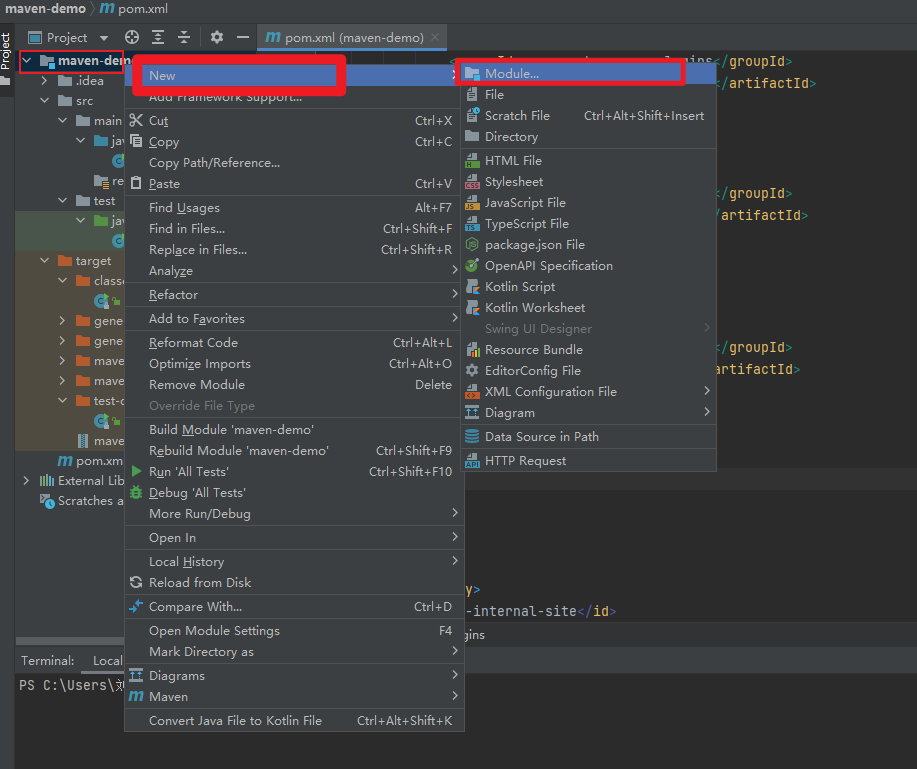
Task: Click the Kotlin Worksheet icon
Action: click(472, 308)
